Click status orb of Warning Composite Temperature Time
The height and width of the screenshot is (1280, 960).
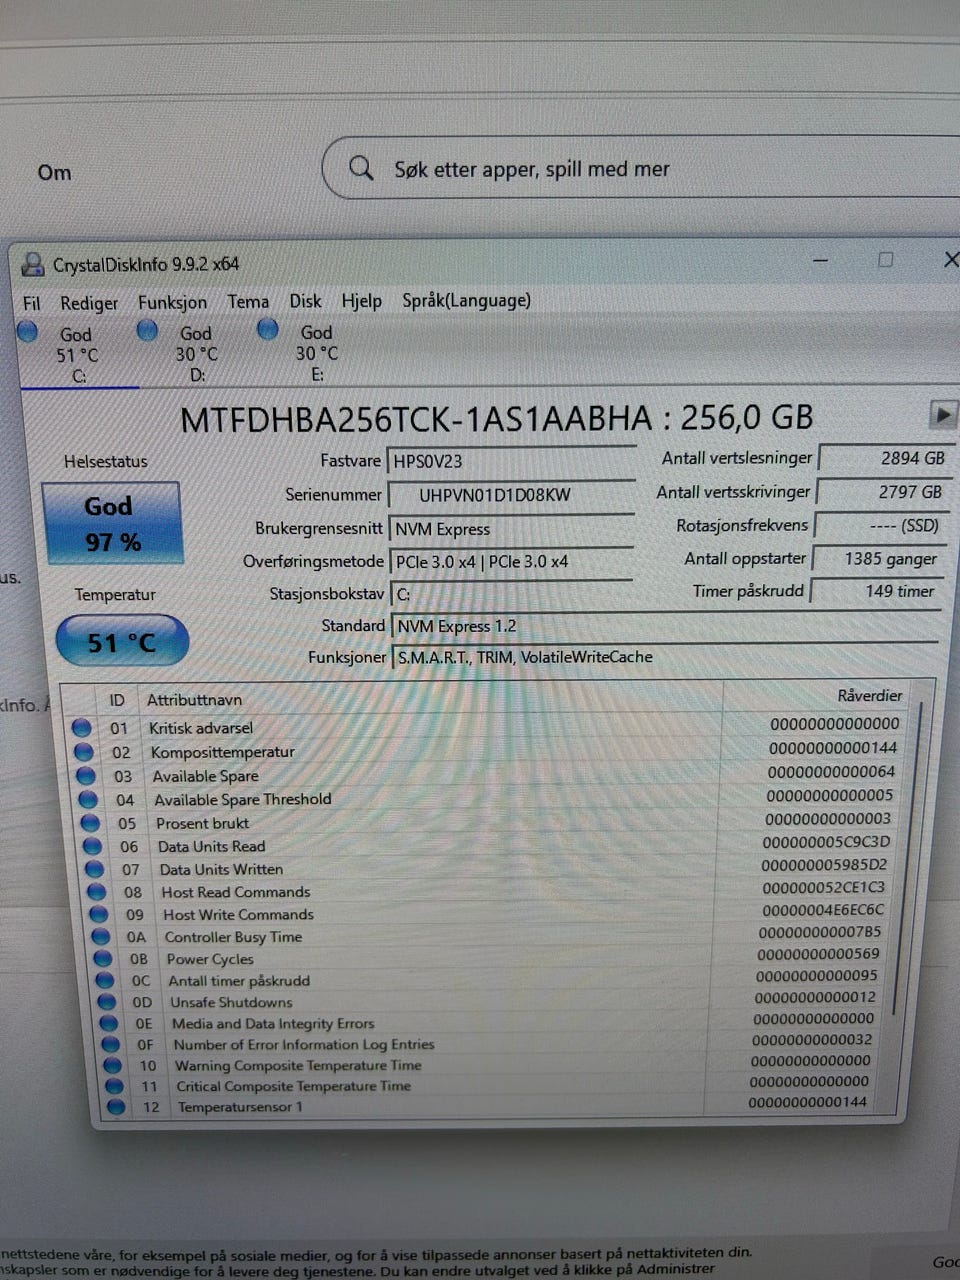coord(113,1066)
